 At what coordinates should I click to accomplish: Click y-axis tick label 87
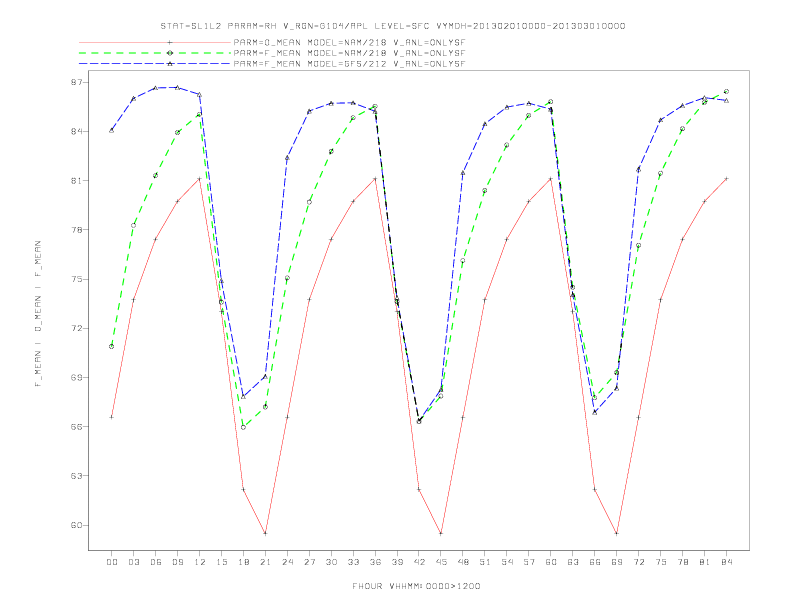pyautogui.click(x=77, y=82)
